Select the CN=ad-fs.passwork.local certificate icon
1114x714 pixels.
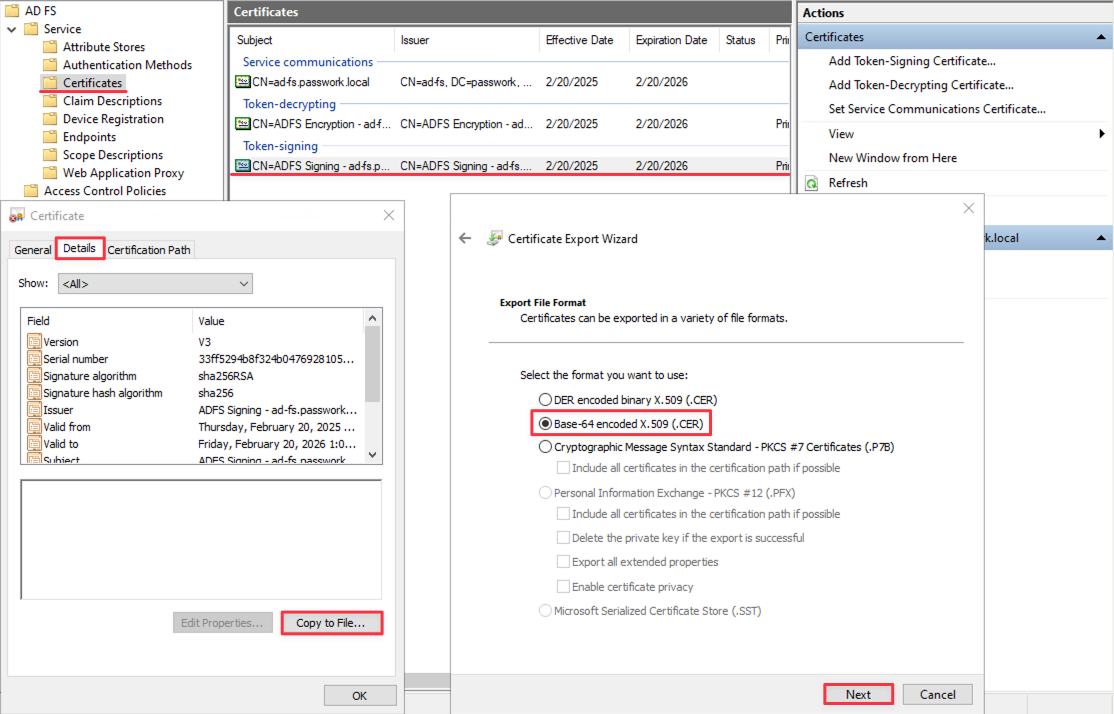click(244, 81)
